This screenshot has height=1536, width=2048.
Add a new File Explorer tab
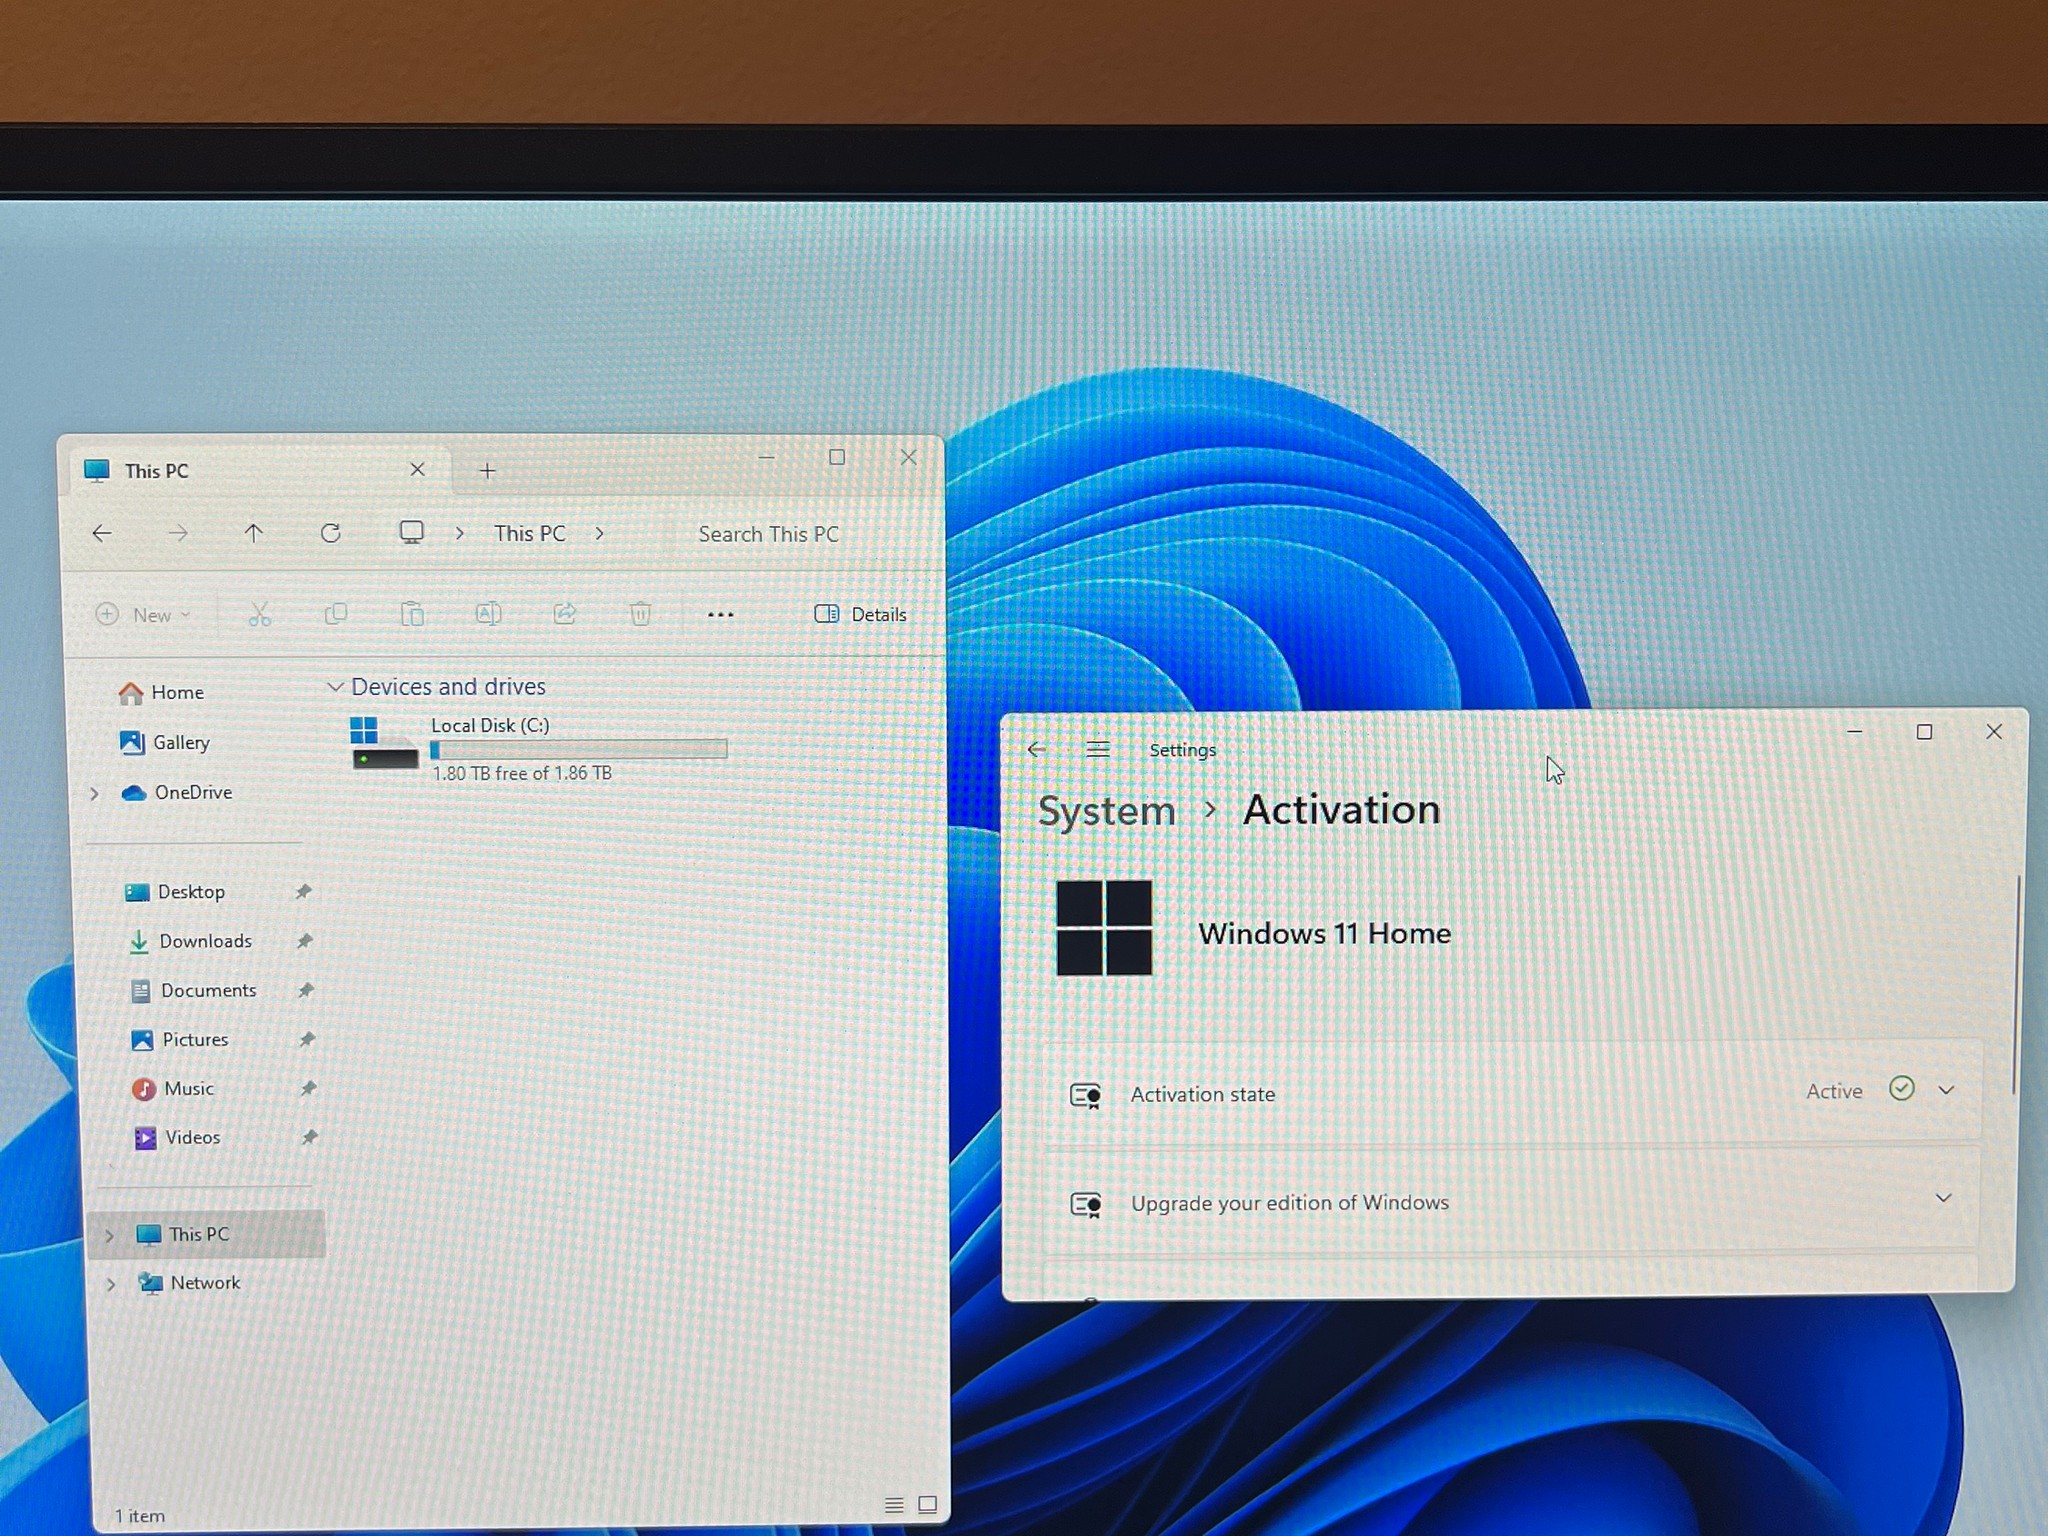tap(487, 471)
